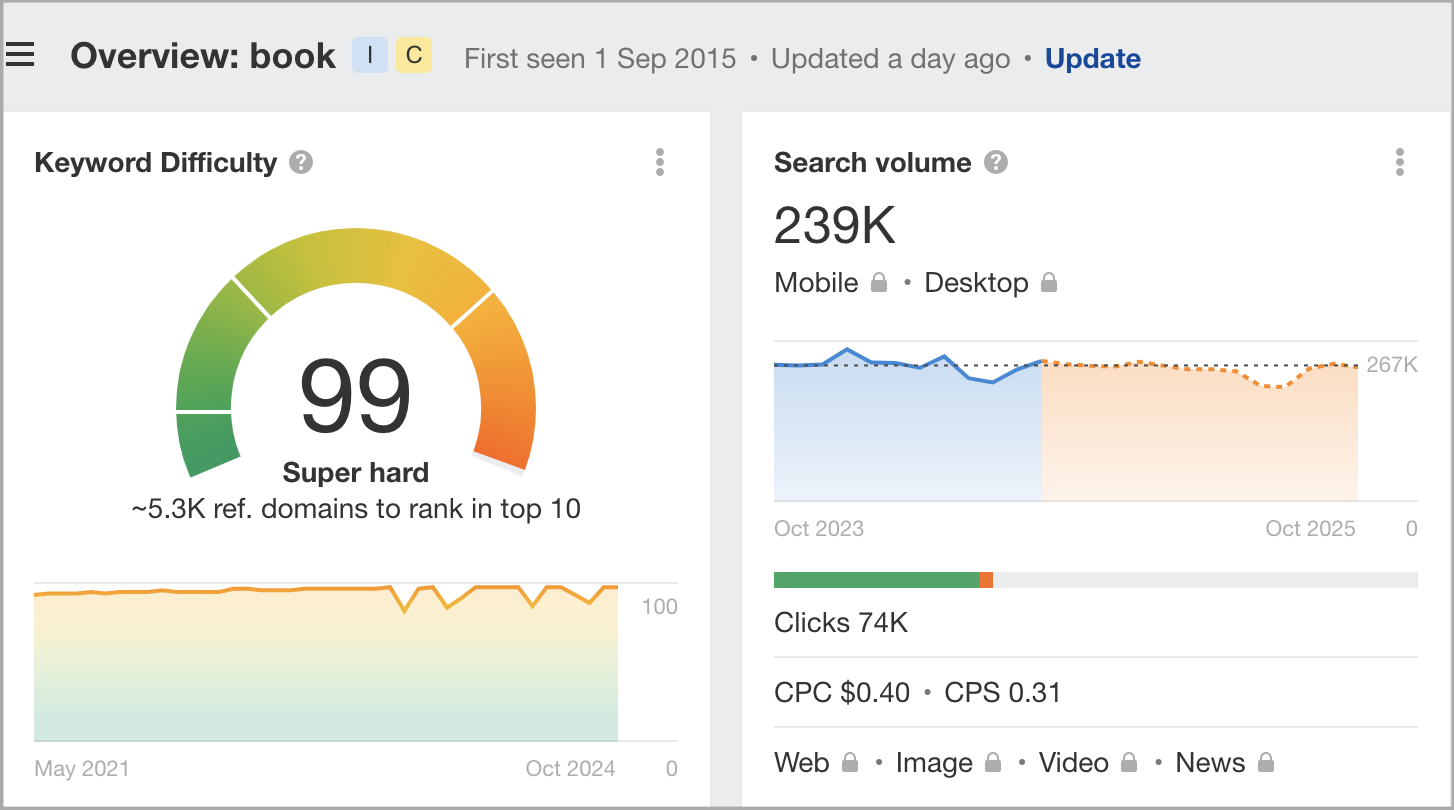The width and height of the screenshot is (1454, 810).
Task: Select the Web search type
Action: point(802,763)
